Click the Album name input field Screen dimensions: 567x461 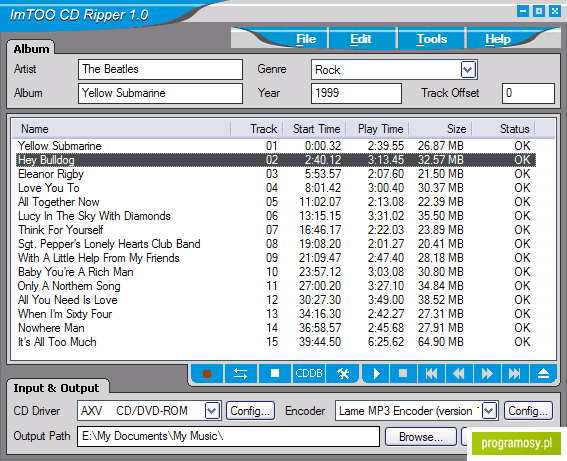(160, 93)
